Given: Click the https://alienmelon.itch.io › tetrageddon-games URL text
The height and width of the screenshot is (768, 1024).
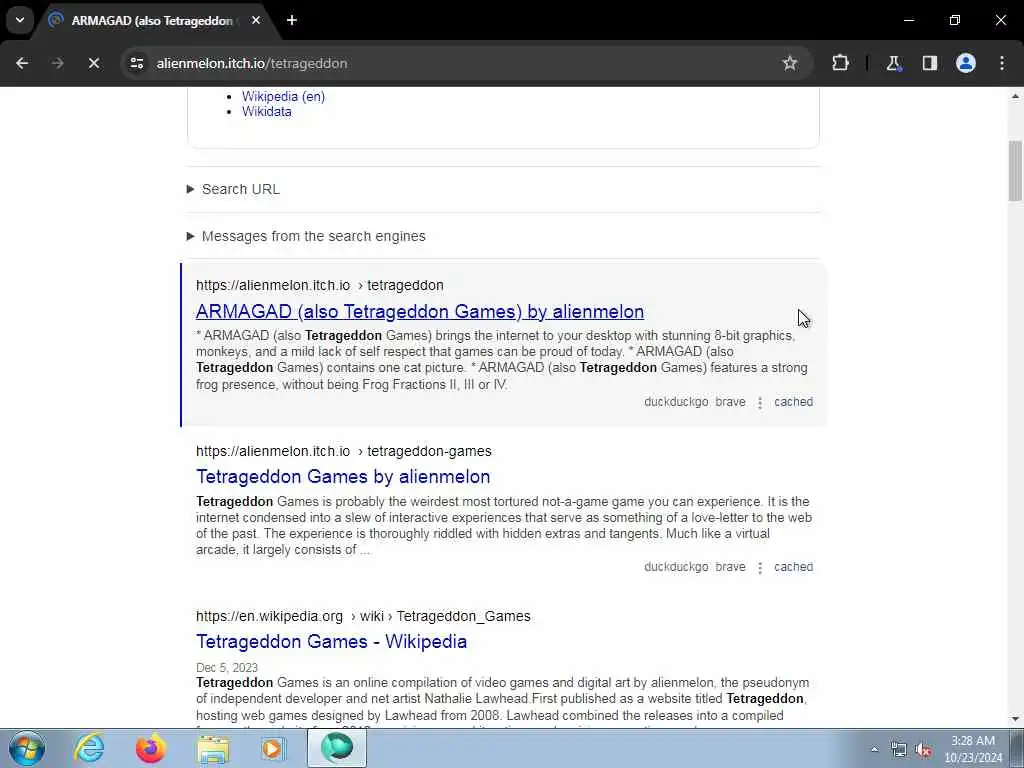Looking at the screenshot, I should [x=344, y=451].
